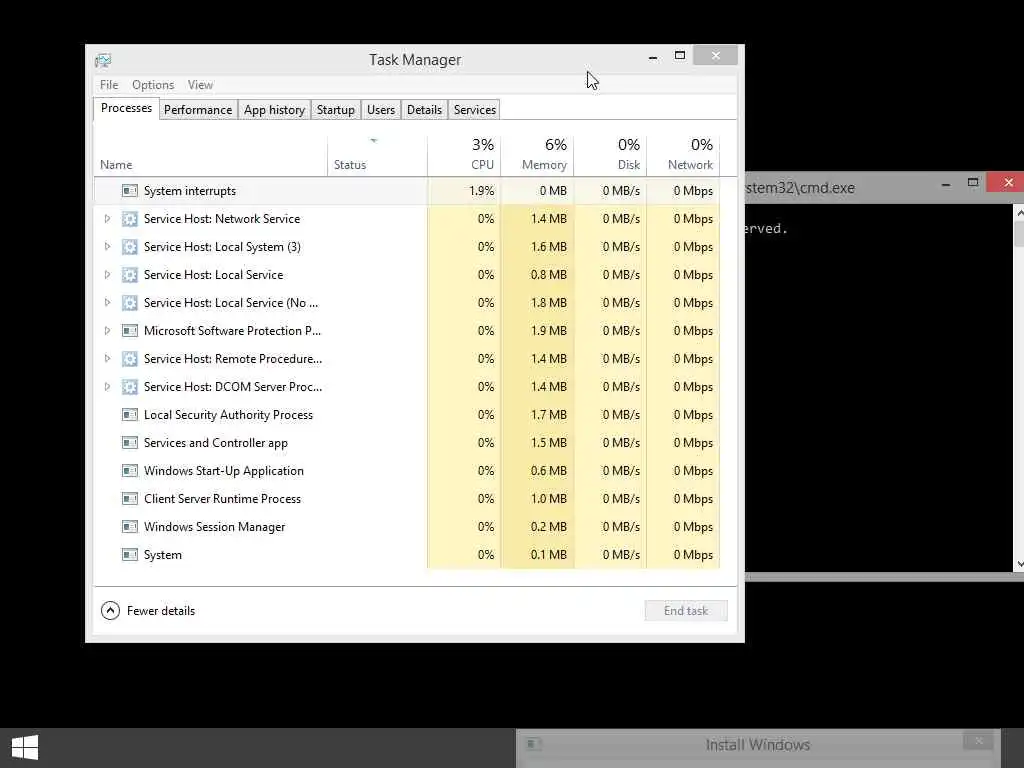Click the Service Host: Network Service gear icon
The width and height of the screenshot is (1024, 768).
pyautogui.click(x=130, y=219)
